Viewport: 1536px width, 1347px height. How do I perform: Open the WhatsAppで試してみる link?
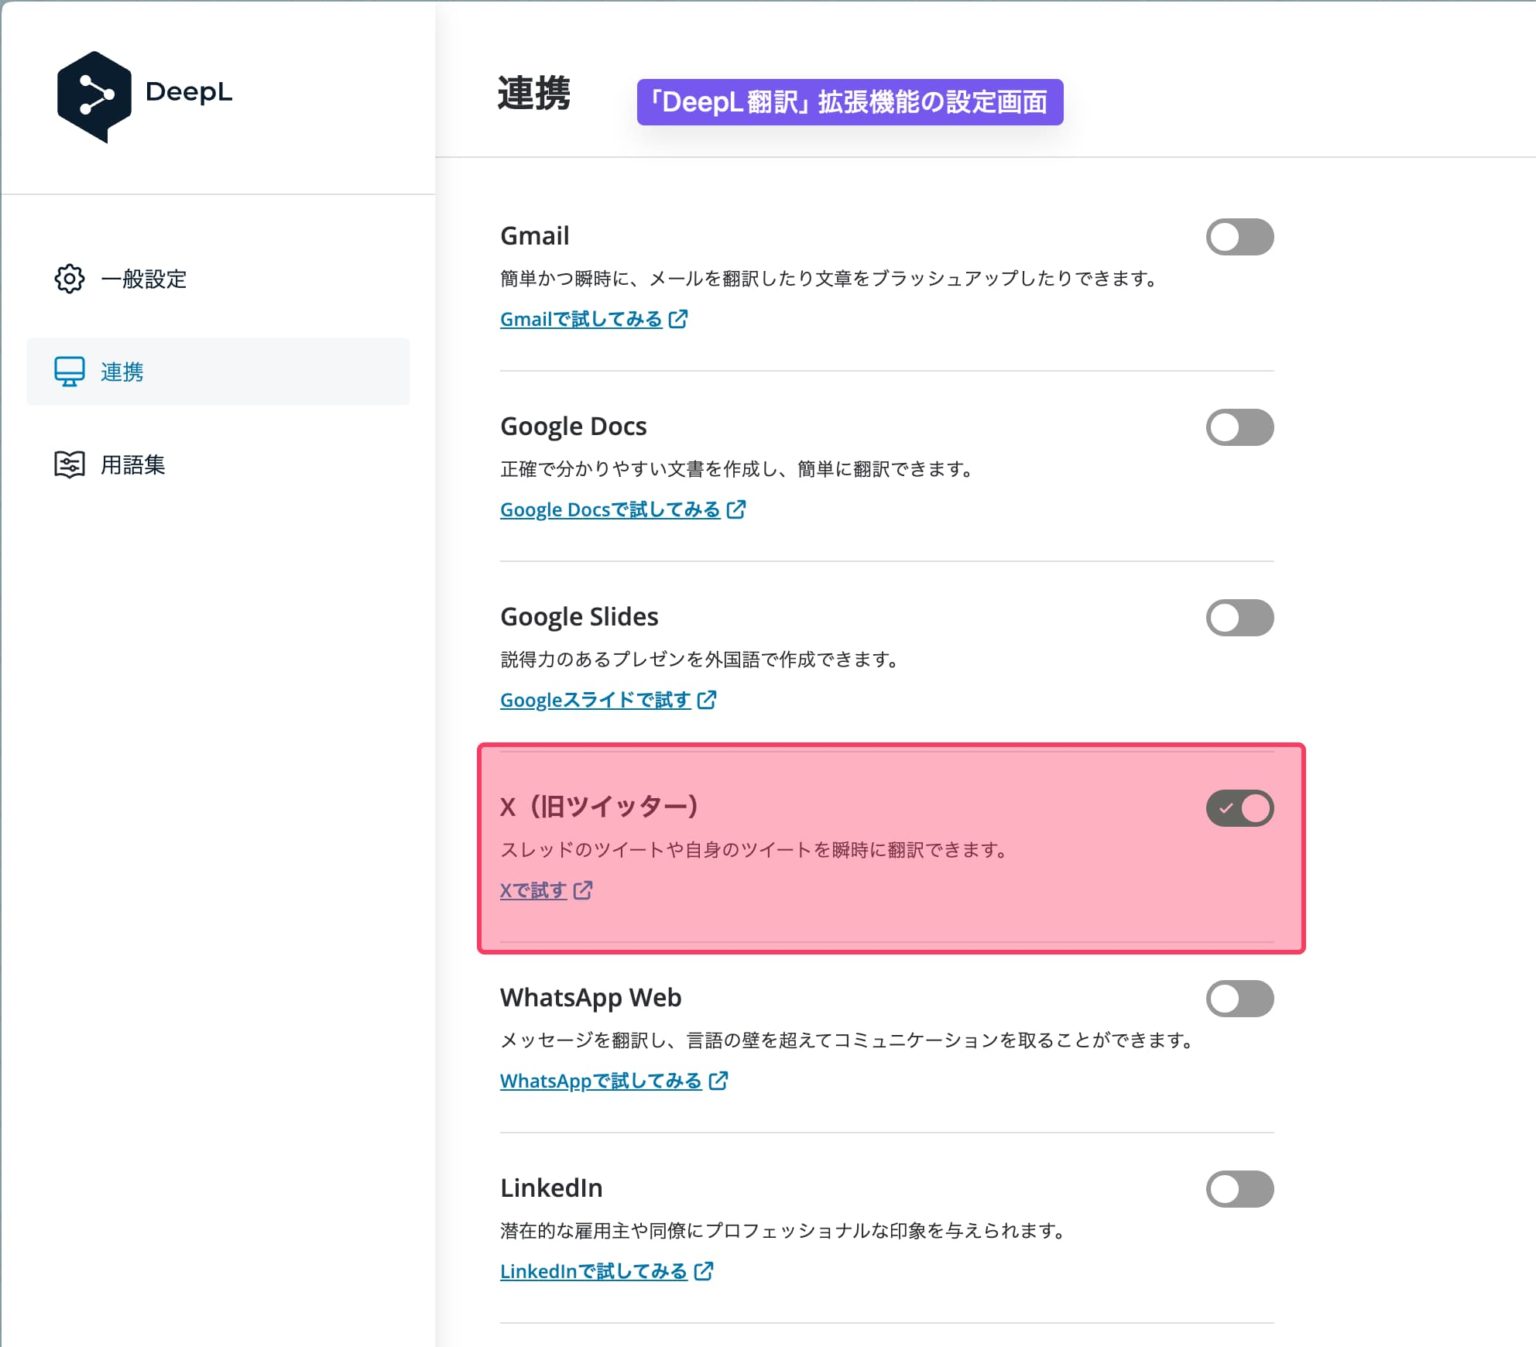click(600, 1081)
